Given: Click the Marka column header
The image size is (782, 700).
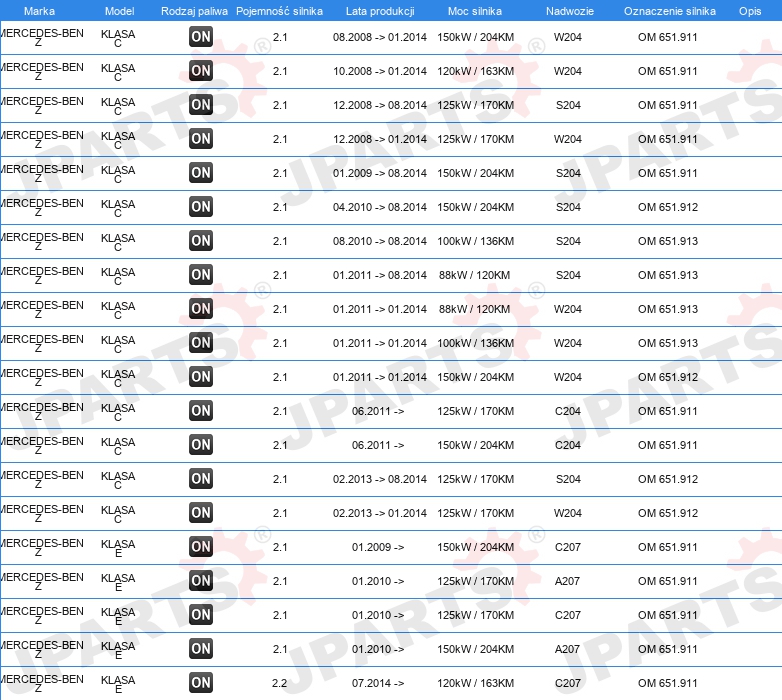Looking at the screenshot, I should 39,11.
